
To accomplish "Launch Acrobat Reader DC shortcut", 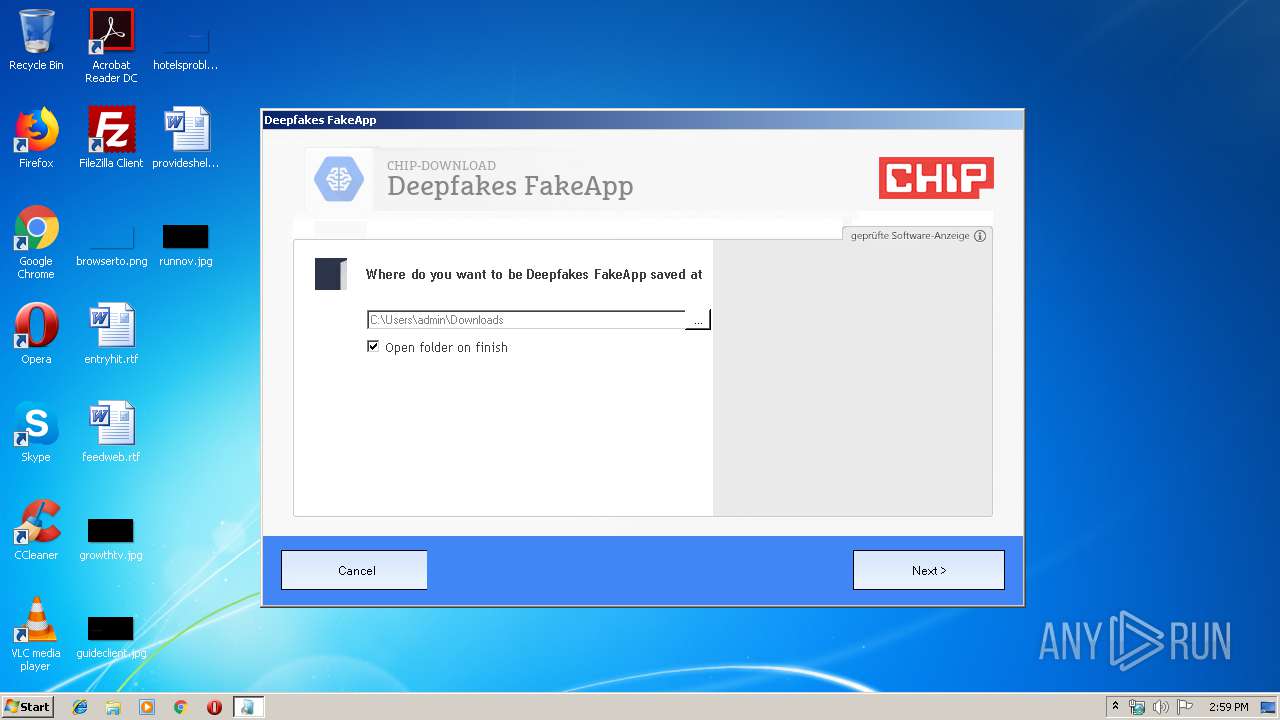I will click(111, 46).
